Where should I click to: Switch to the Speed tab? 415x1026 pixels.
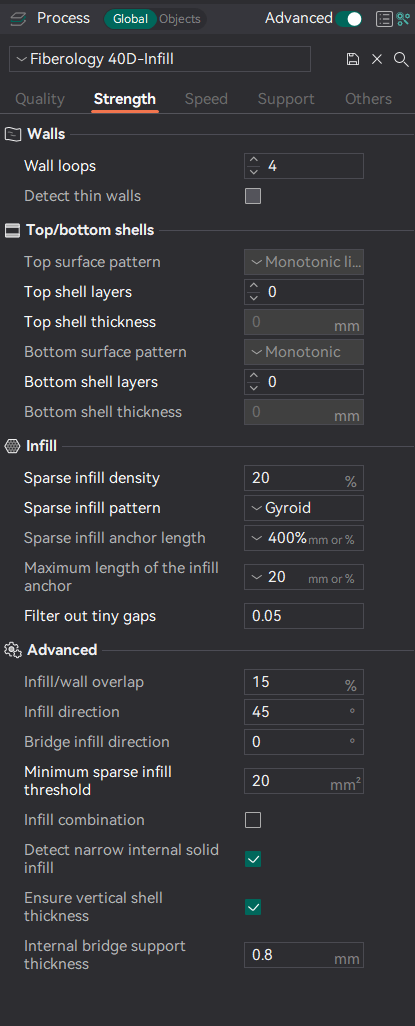[x=206, y=99]
